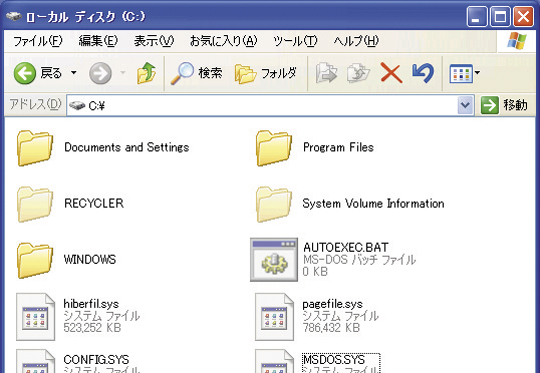This screenshot has width=540, height=373.
Task: Click the 786,432 KB size text
Action: point(331,328)
